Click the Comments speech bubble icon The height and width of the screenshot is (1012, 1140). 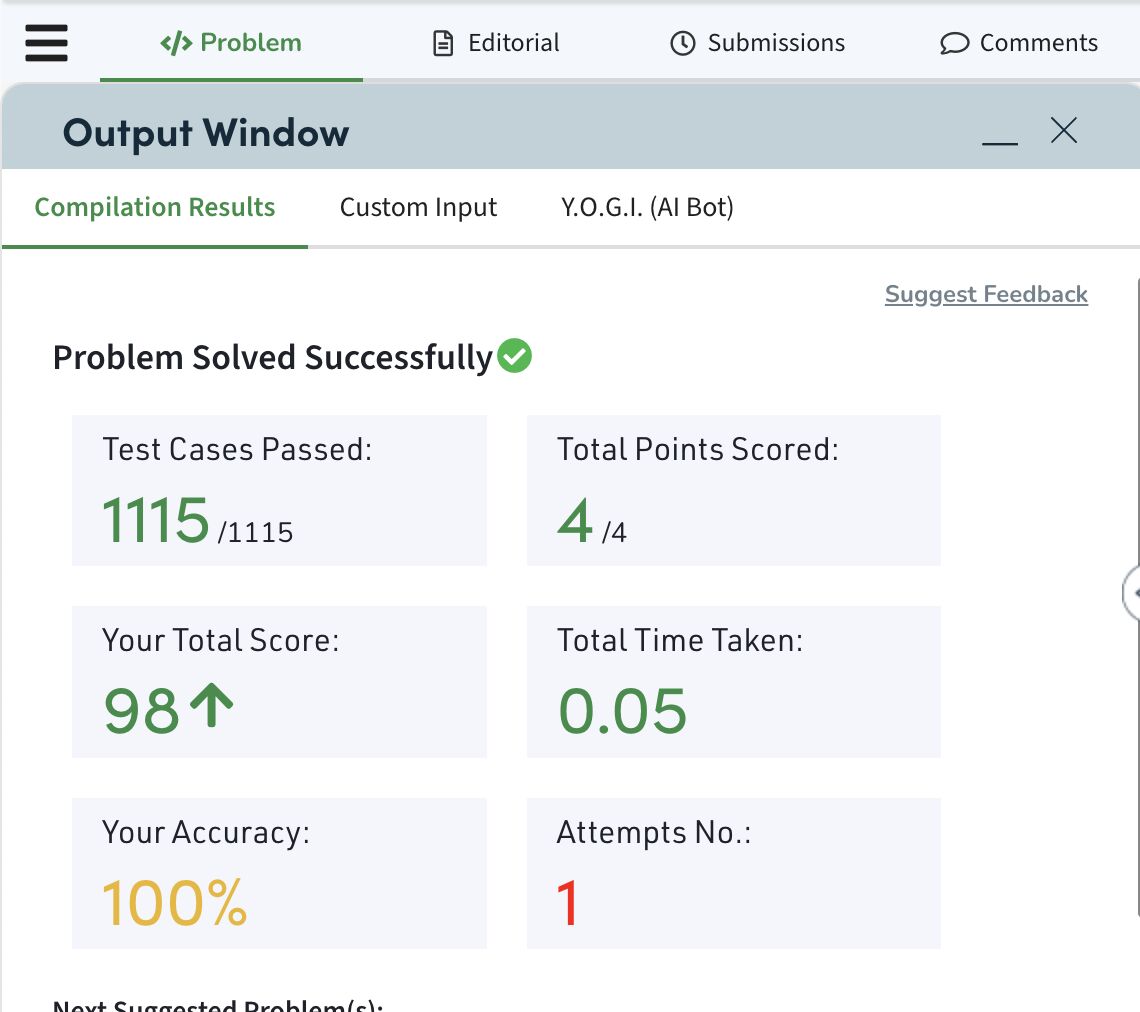[x=954, y=44]
